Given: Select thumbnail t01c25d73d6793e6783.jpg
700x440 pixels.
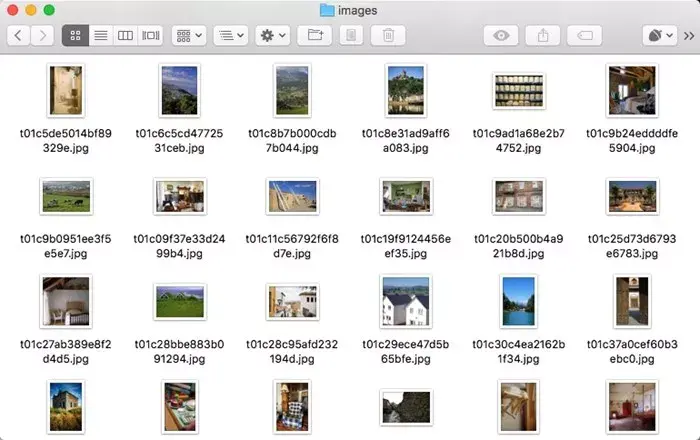Looking at the screenshot, I should [x=632, y=196].
